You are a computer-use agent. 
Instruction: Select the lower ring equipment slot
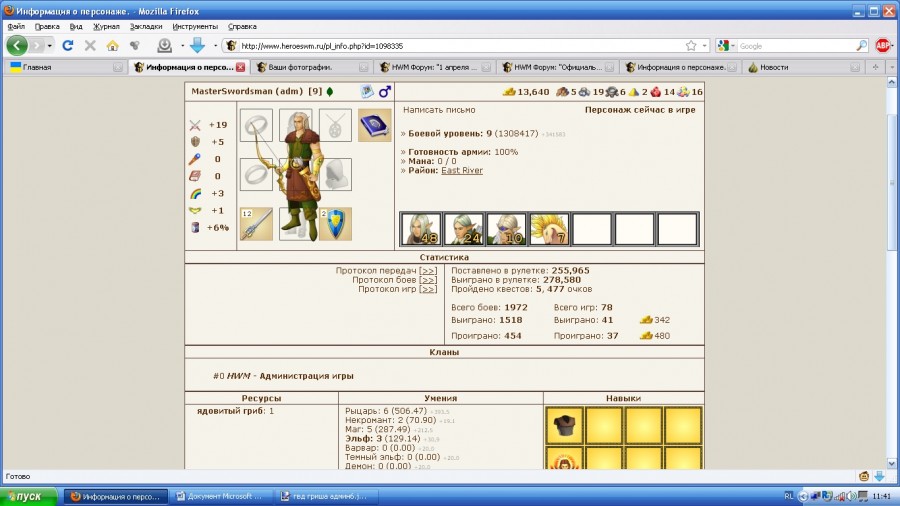pos(256,174)
